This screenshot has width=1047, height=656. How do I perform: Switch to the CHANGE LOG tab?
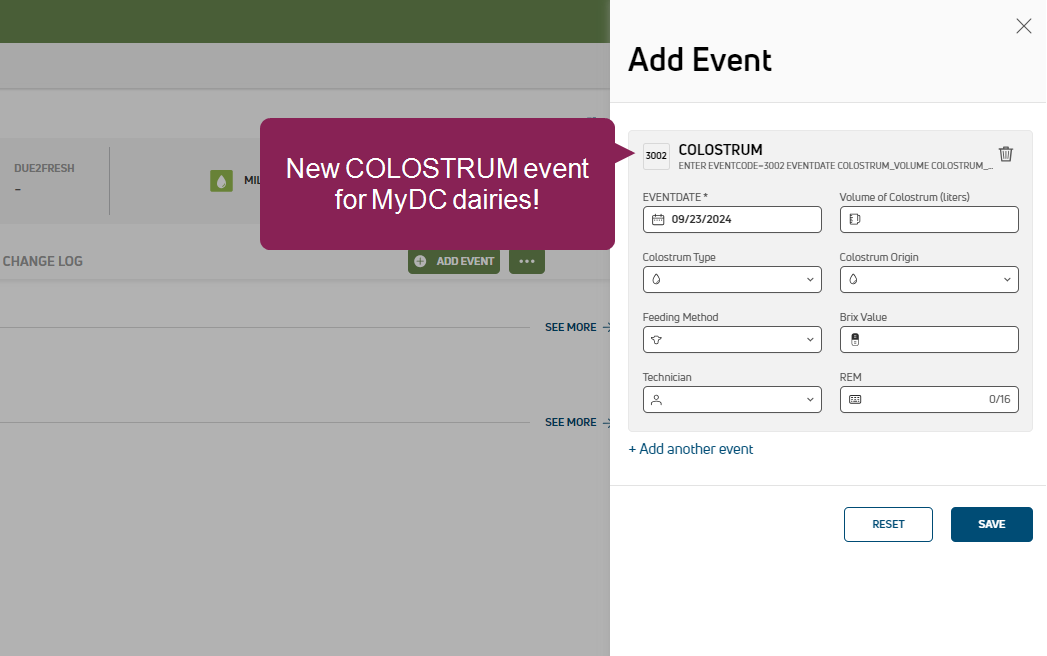43,261
